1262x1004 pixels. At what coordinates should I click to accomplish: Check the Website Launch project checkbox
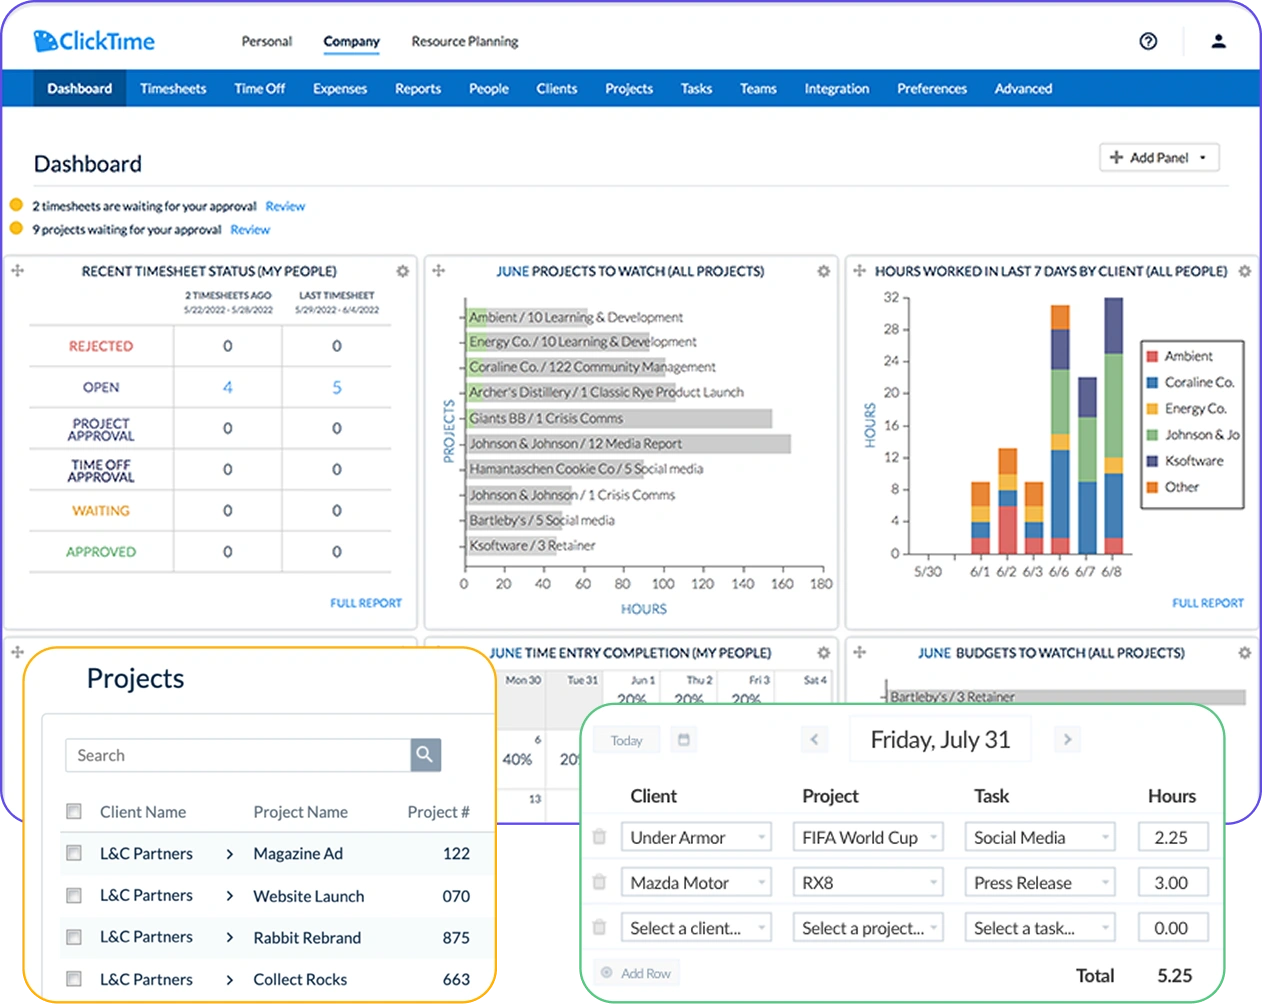pyautogui.click(x=74, y=895)
